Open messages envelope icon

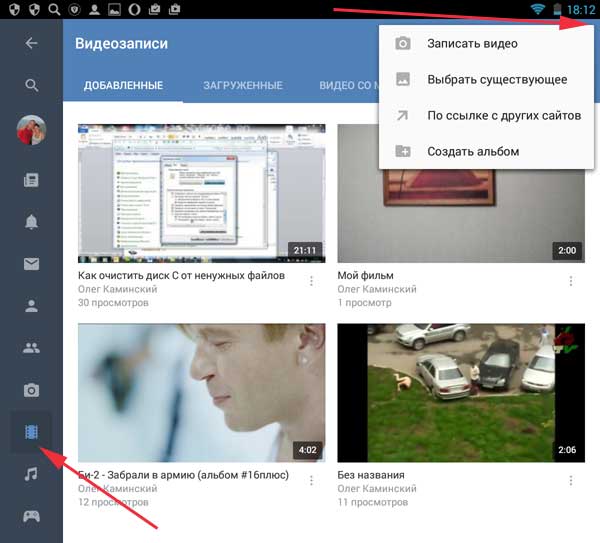pyautogui.click(x=31, y=264)
